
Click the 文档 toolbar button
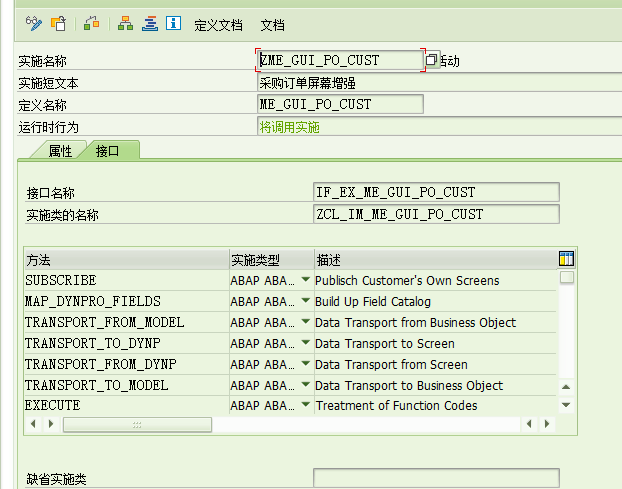[x=272, y=24]
